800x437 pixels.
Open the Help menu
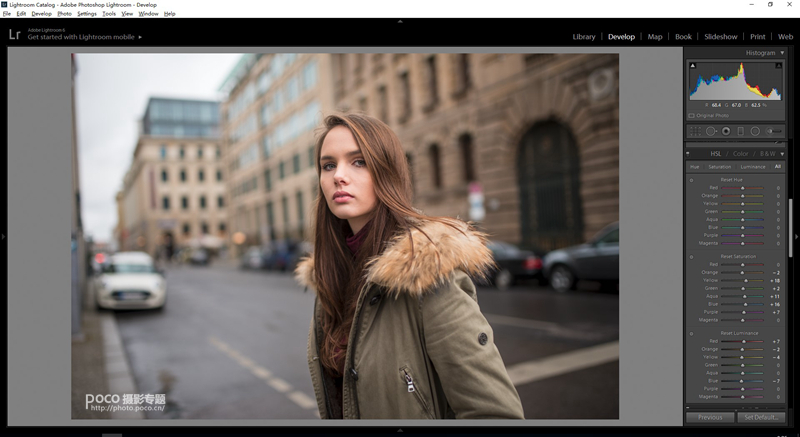pos(169,14)
